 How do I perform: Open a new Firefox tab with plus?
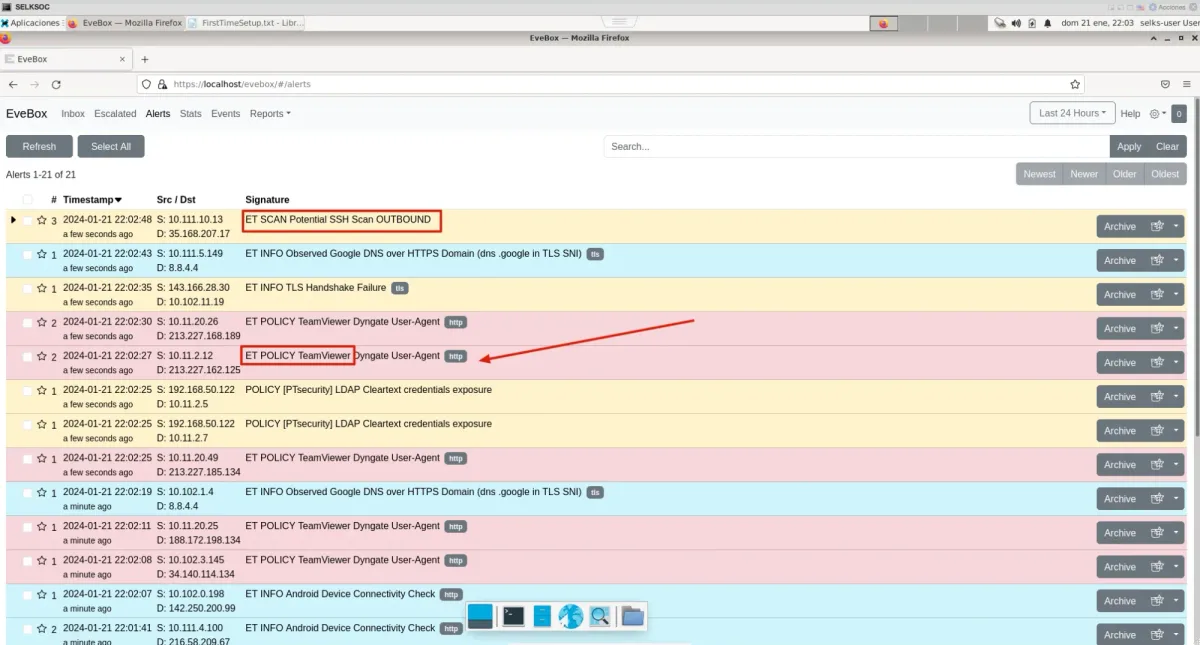[x=144, y=59]
